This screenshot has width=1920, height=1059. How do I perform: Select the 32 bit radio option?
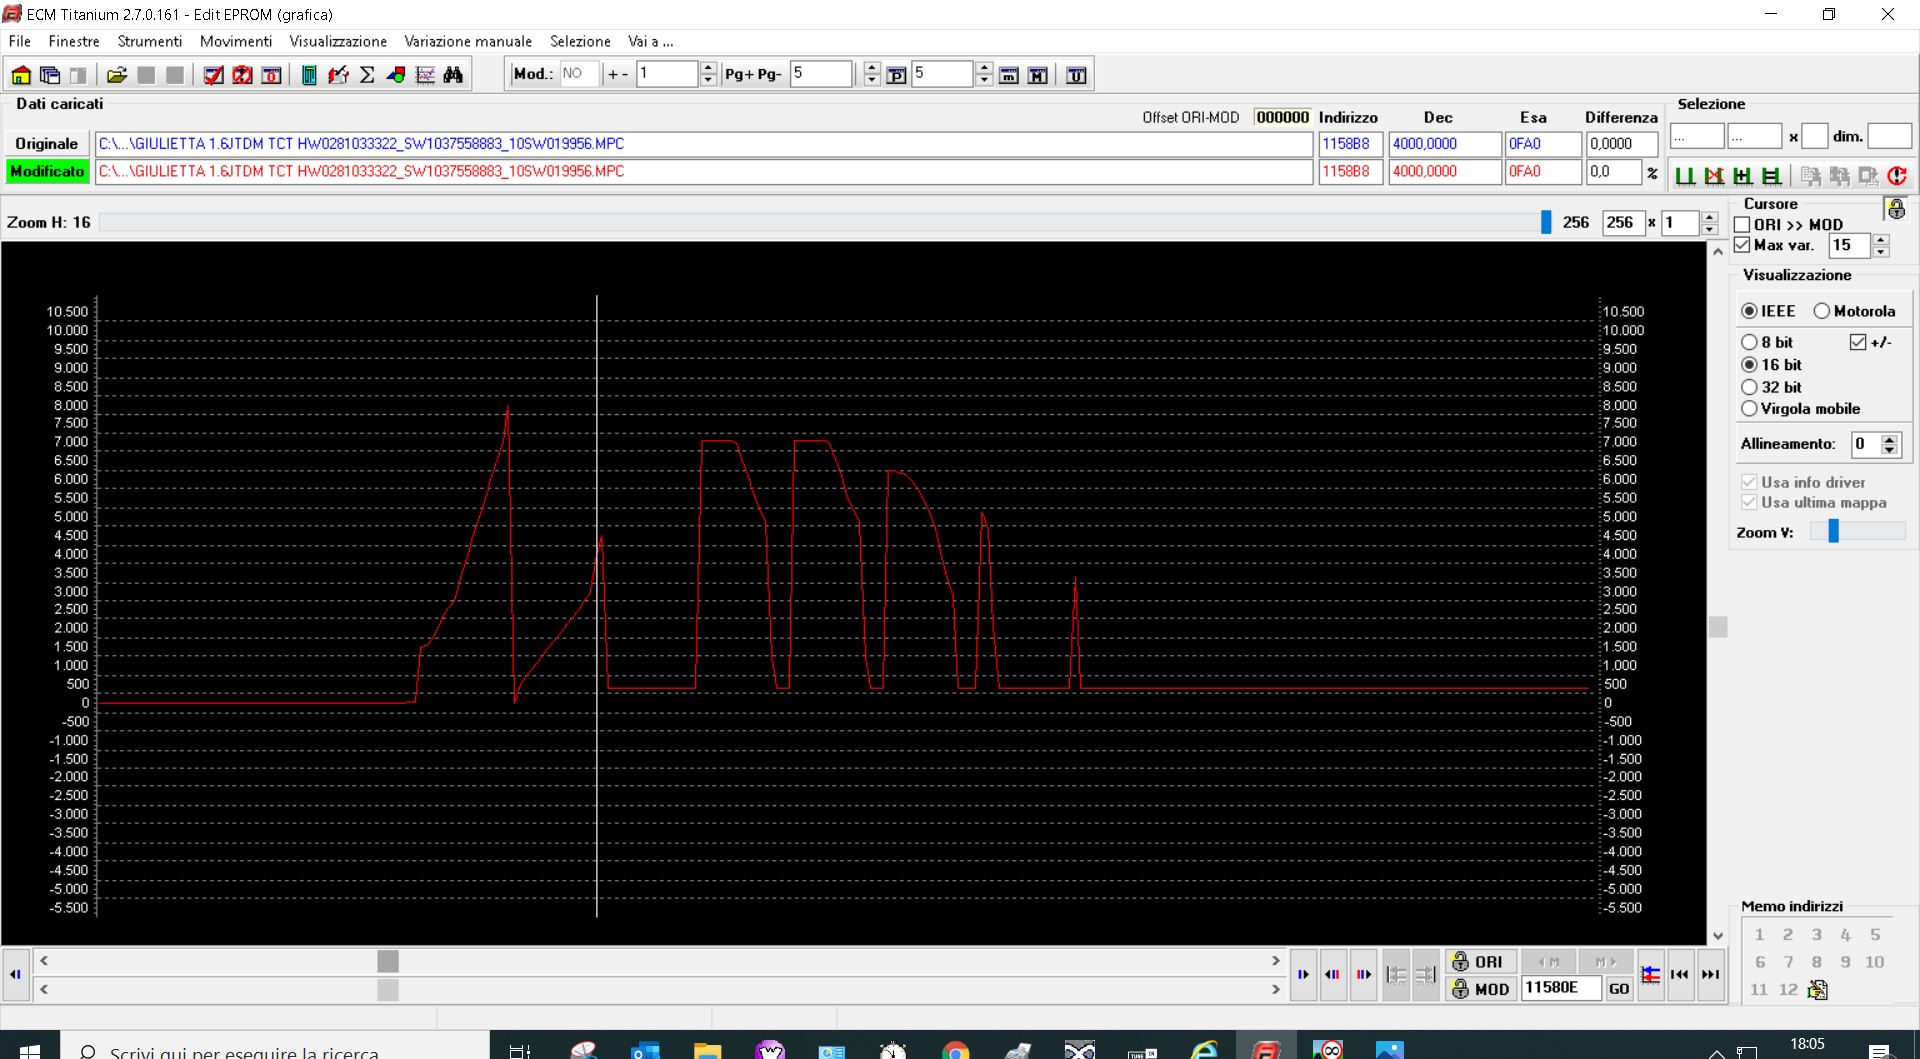[x=1749, y=387]
